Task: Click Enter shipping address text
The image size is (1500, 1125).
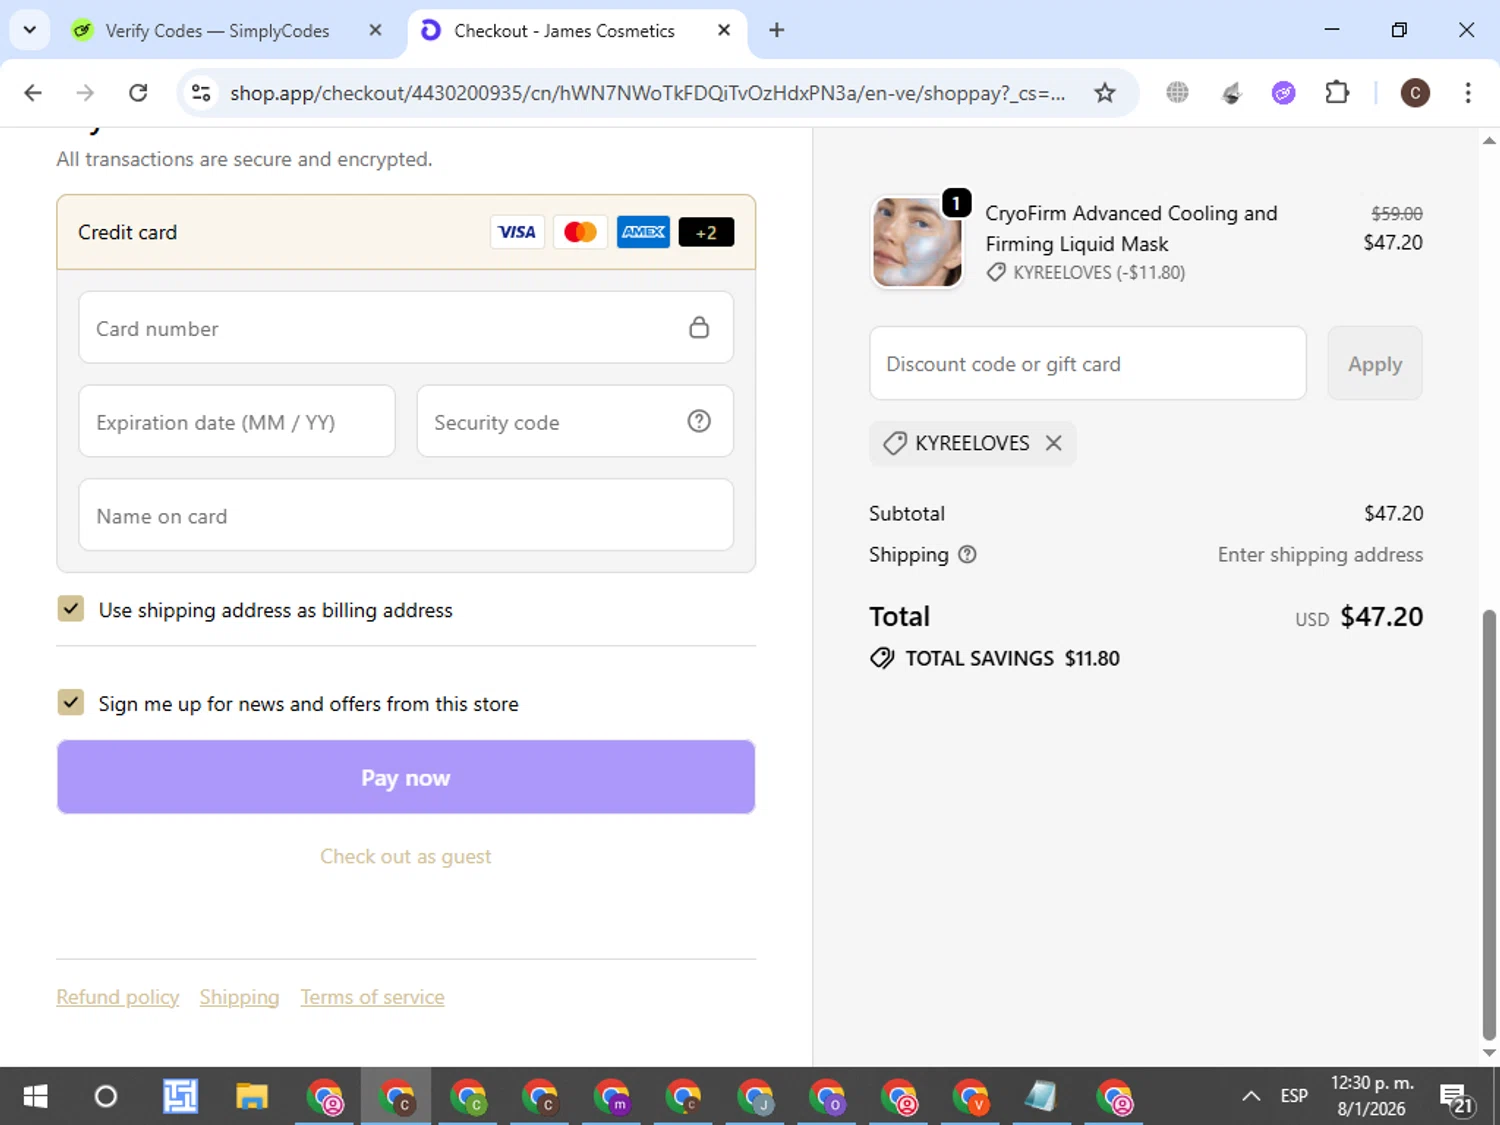Action: coord(1320,554)
